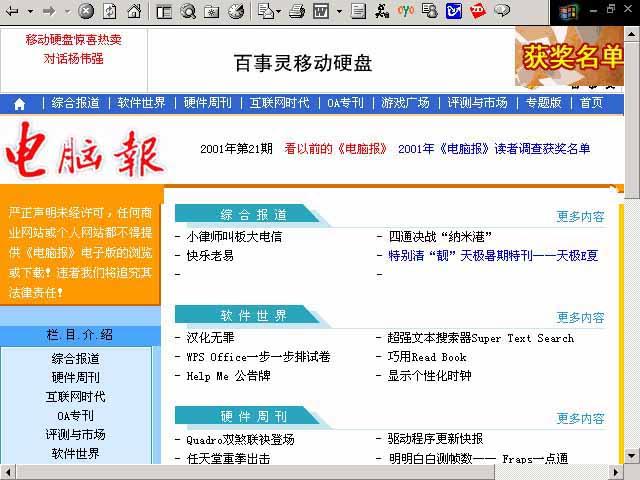640x480 pixels.
Task: Click the blue square toolbar icon
Action: click(x=453, y=11)
